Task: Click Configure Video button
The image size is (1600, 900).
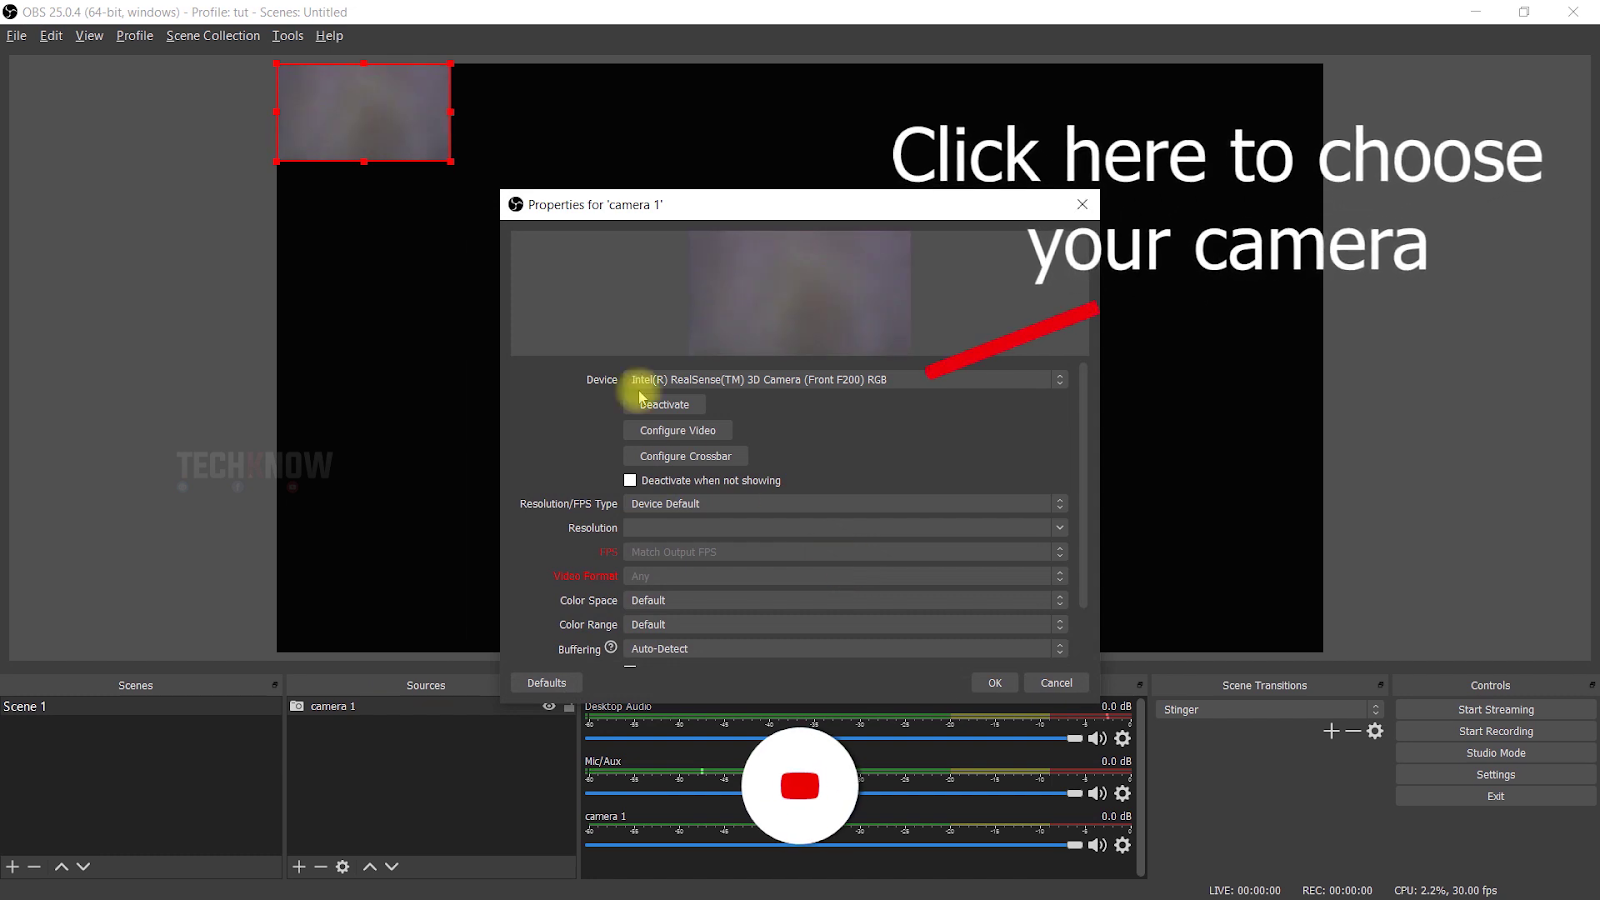Action: point(678,431)
